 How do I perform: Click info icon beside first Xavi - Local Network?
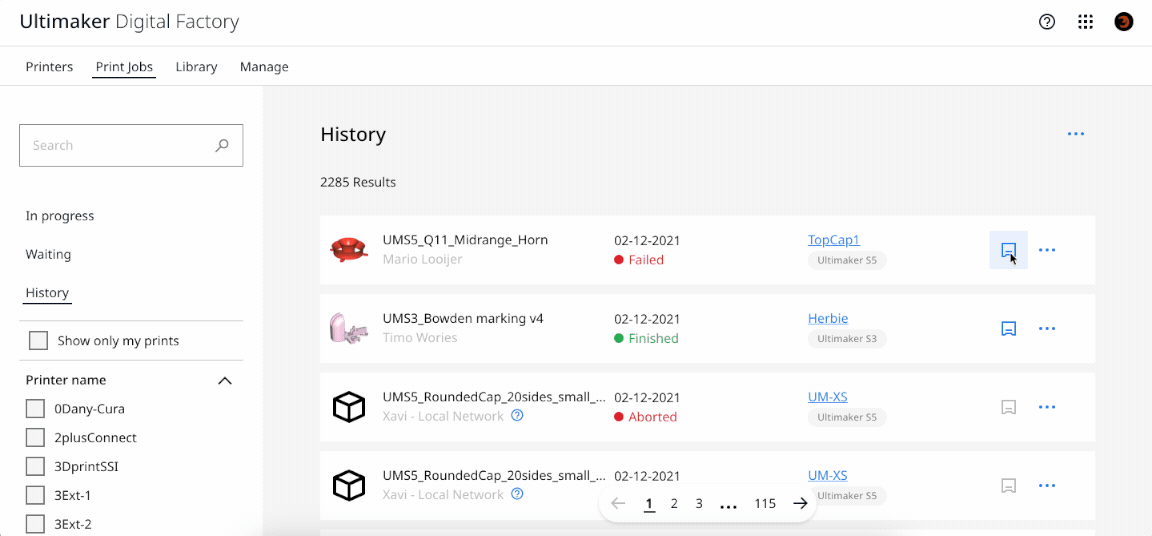[517, 416]
